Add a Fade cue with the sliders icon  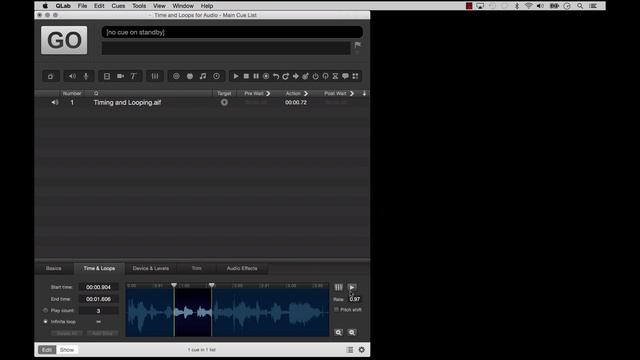pyautogui.click(x=155, y=76)
